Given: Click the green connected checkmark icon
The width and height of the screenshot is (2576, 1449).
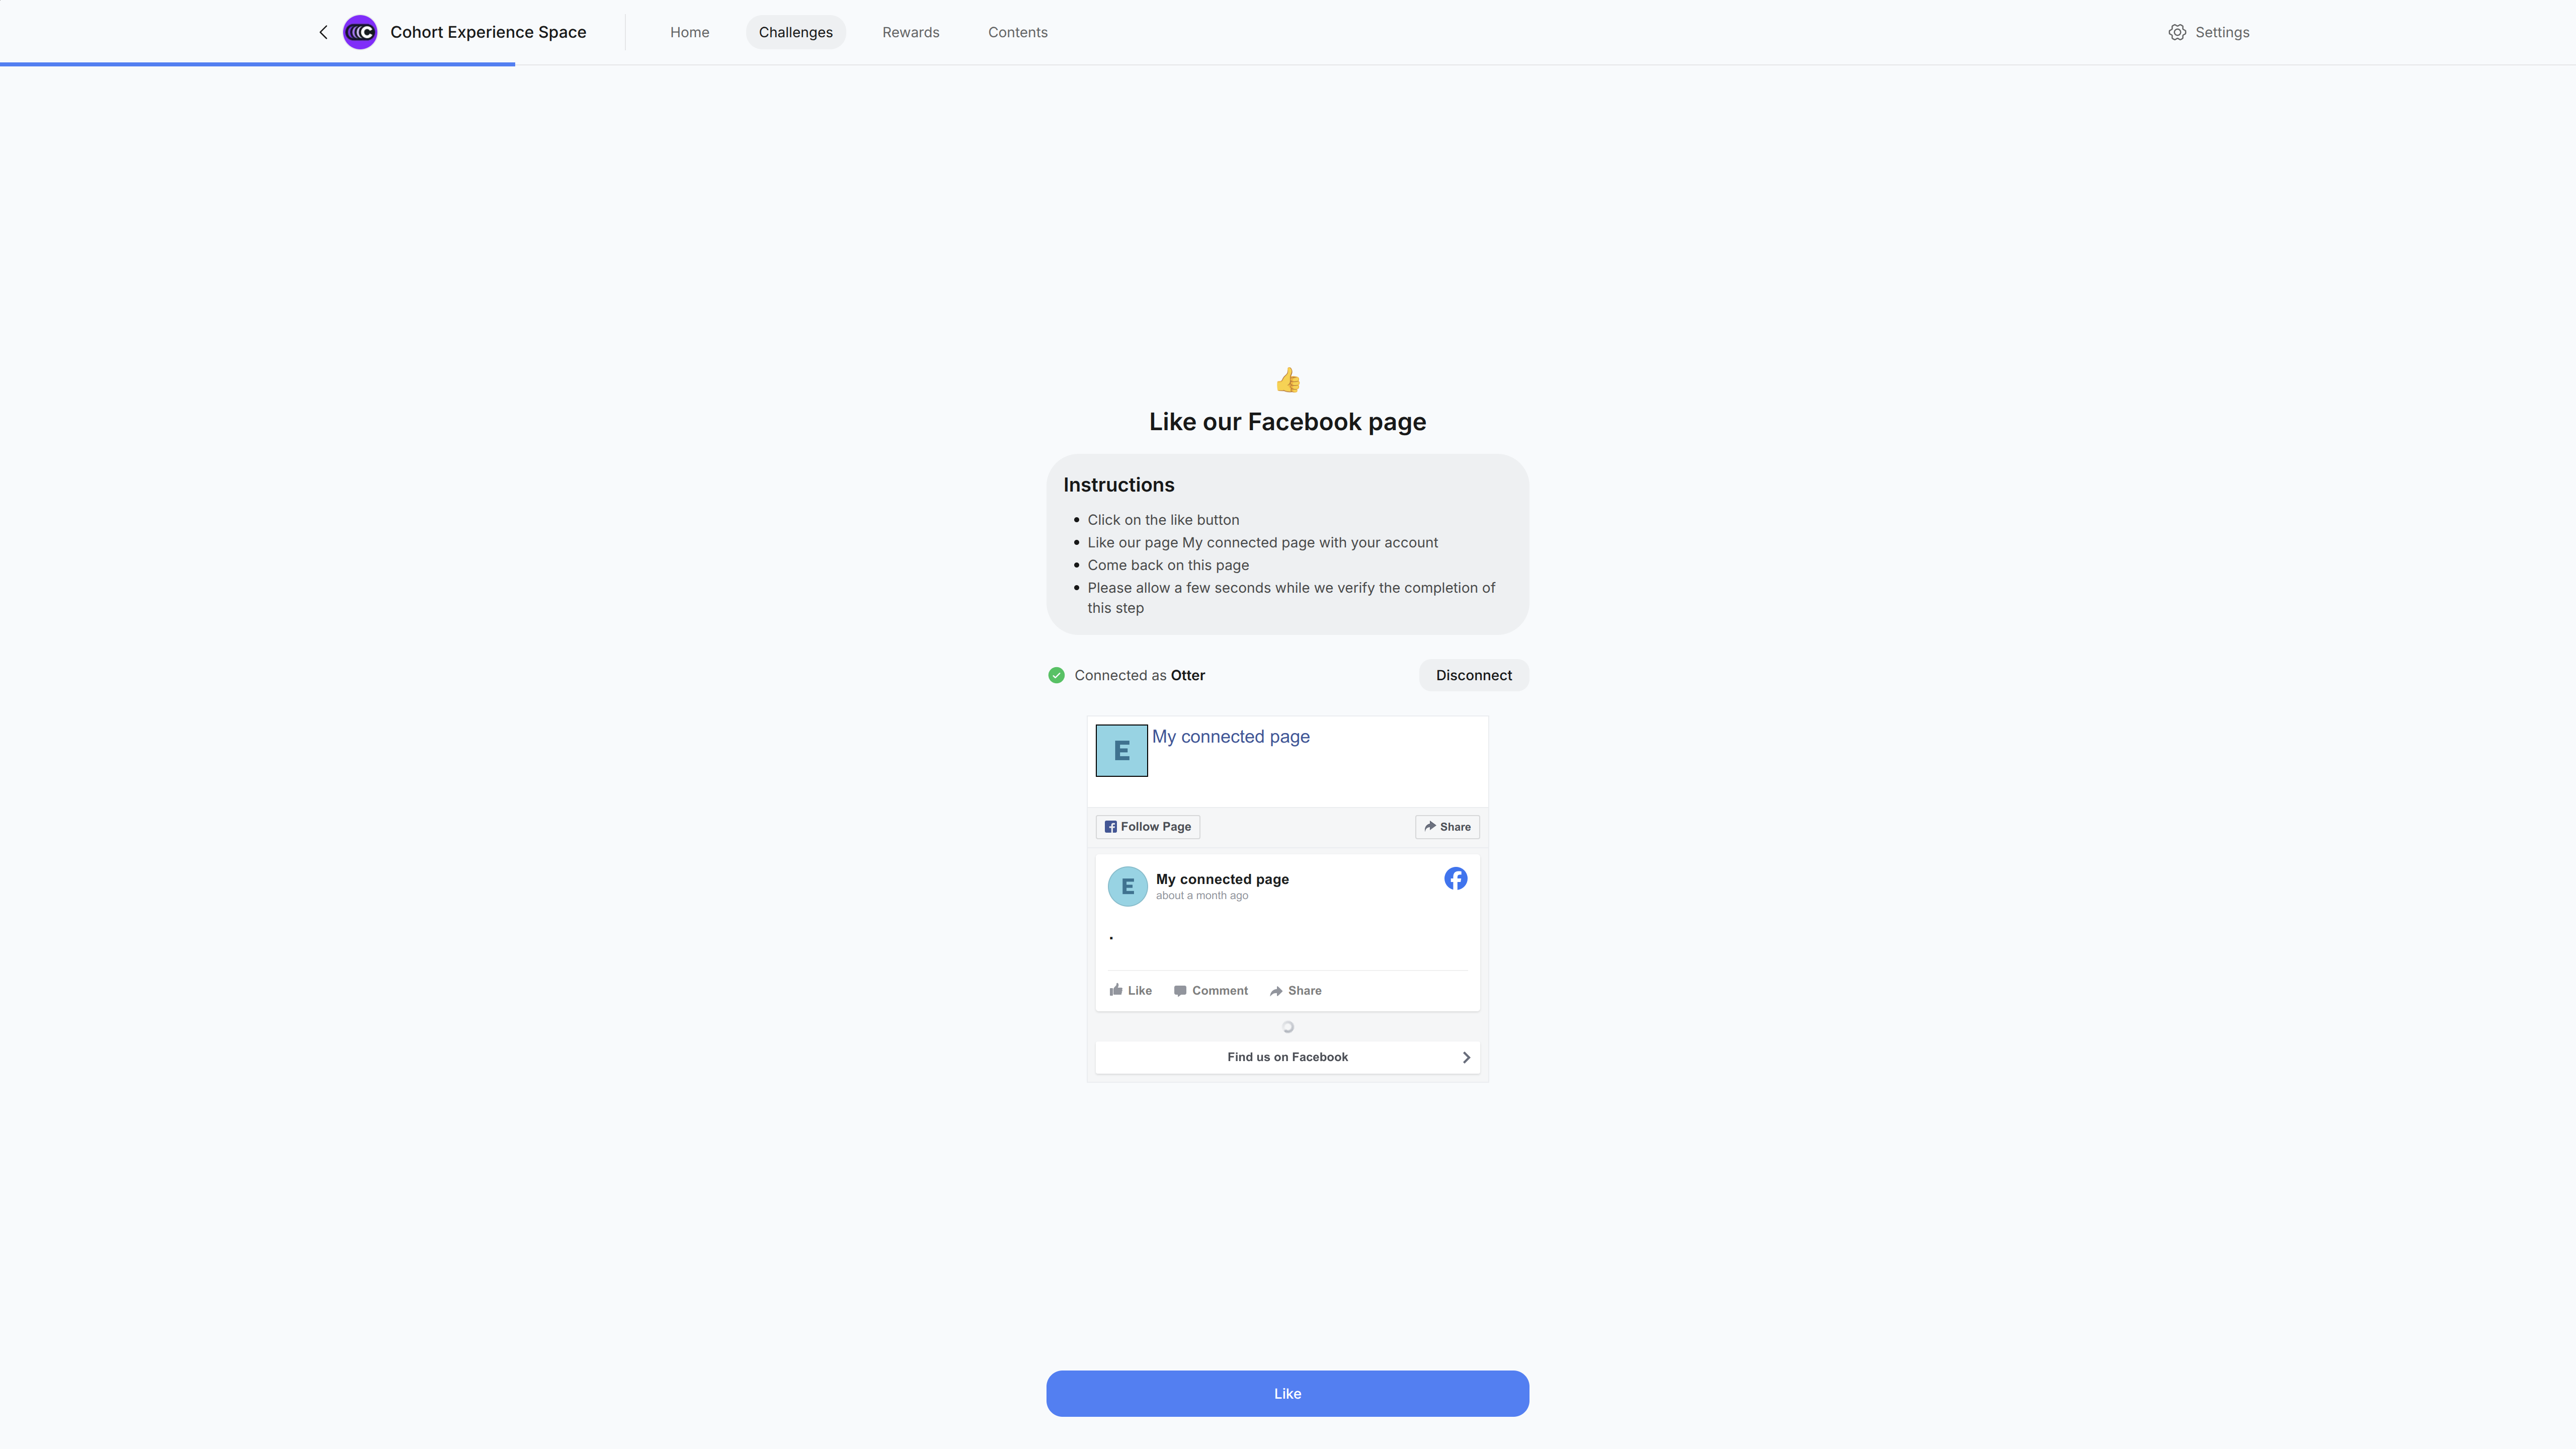Looking at the screenshot, I should [x=1056, y=675].
